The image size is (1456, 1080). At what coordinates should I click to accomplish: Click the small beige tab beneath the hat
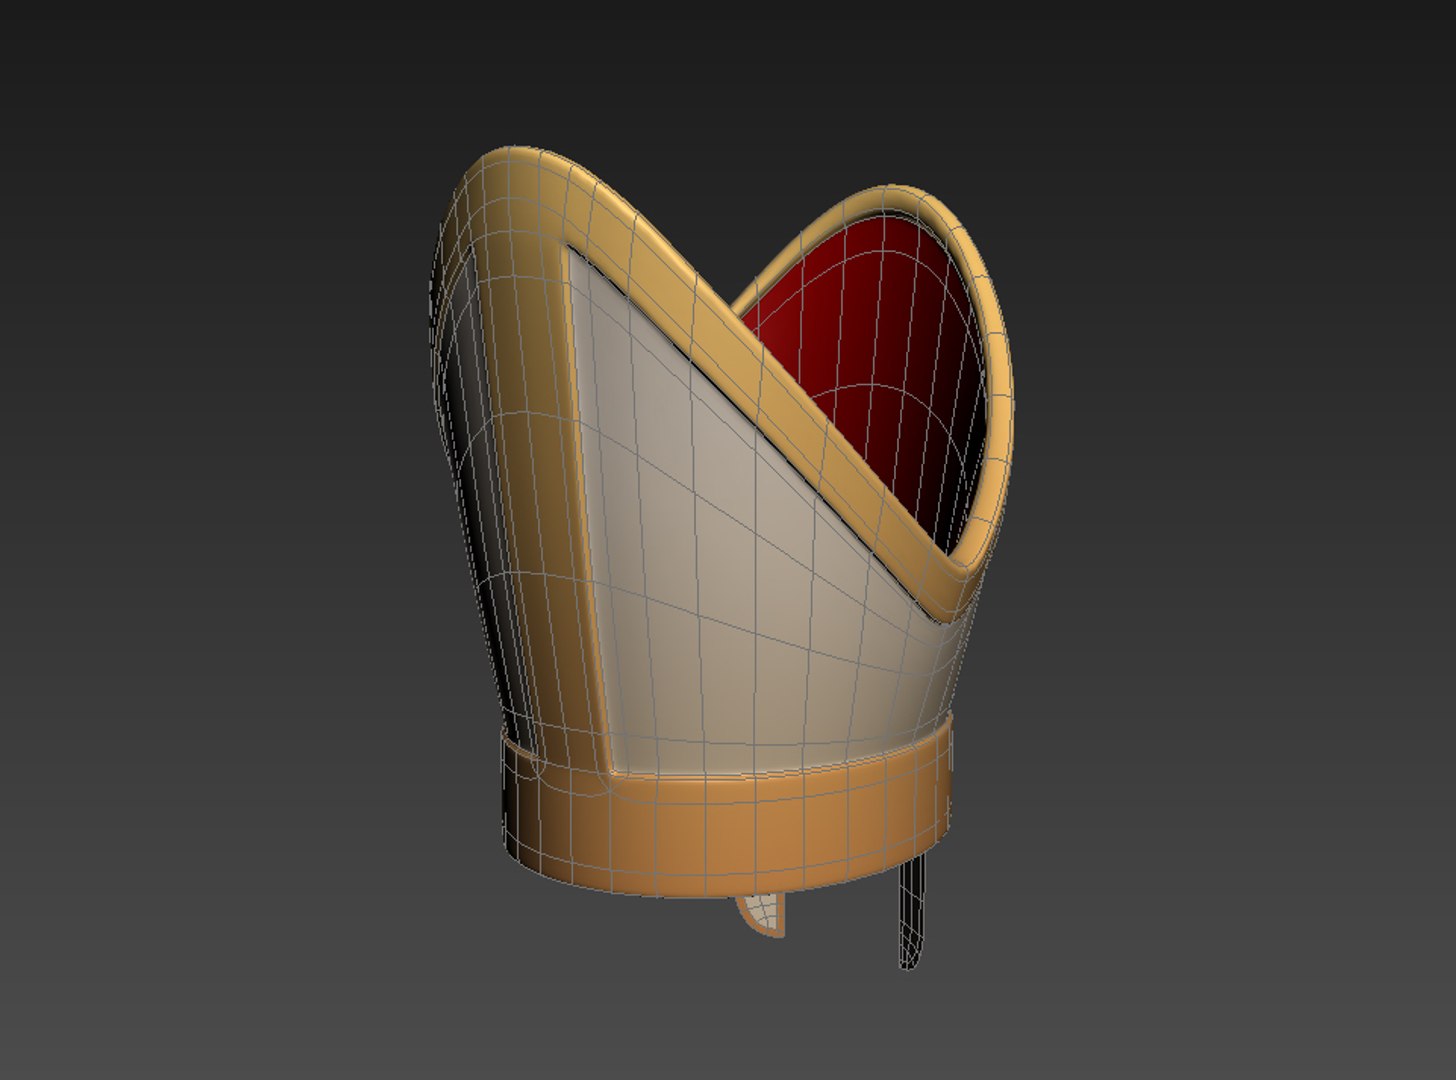[761, 914]
